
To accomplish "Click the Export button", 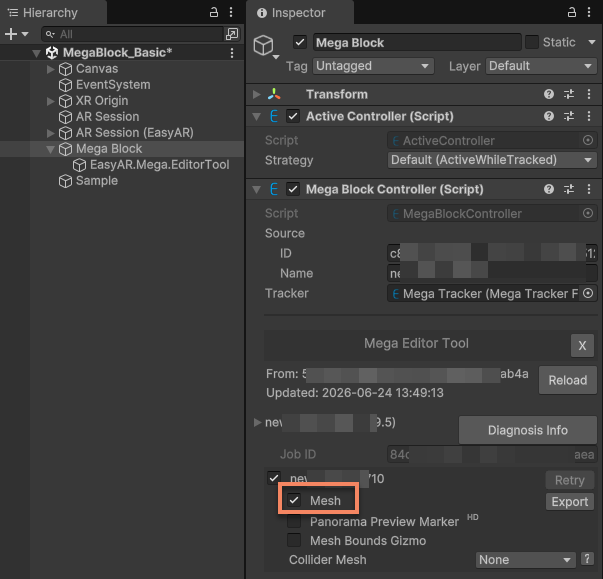I will [x=570, y=501].
